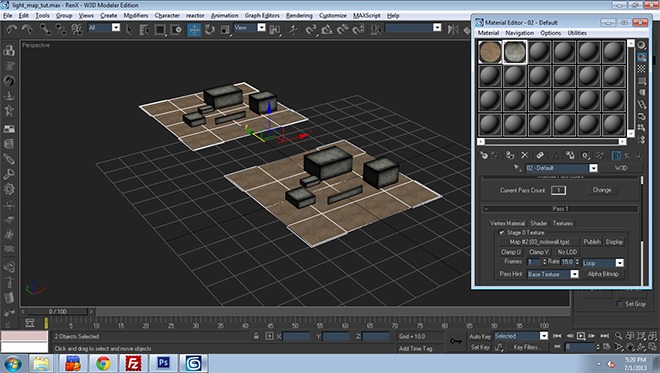Image resolution: width=660 pixels, height=373 pixels.
Task: Toggle the Set Gray checkbox
Action: [x=620, y=304]
